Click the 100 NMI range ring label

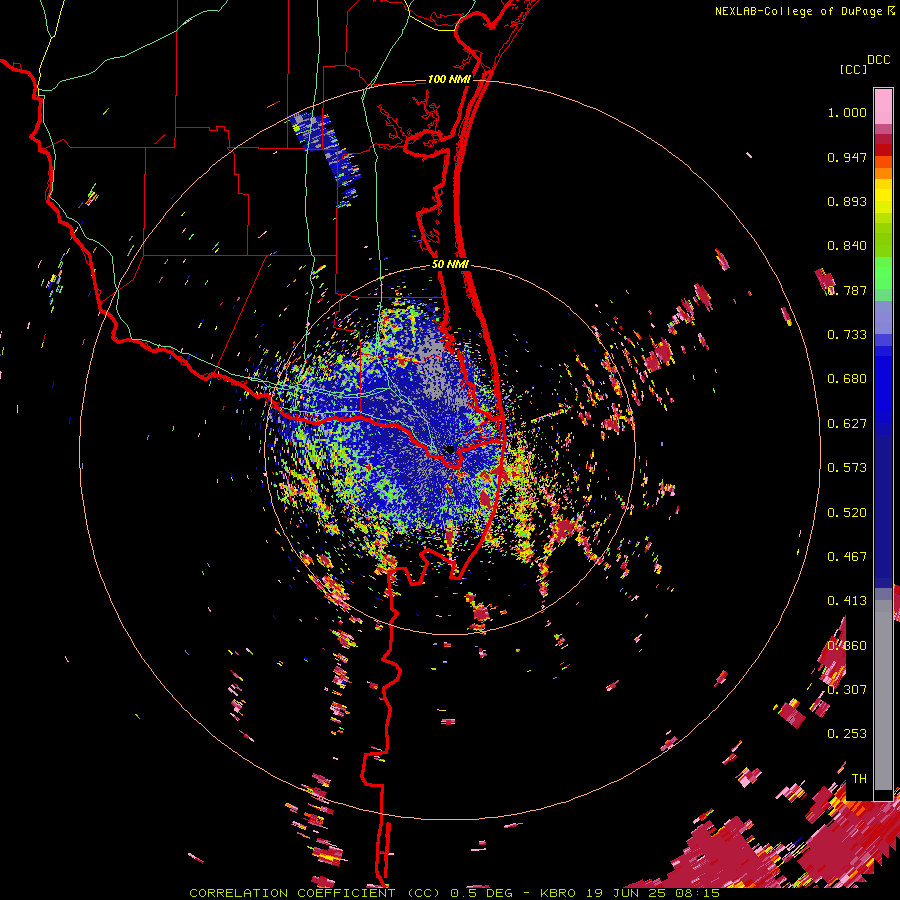point(449,79)
